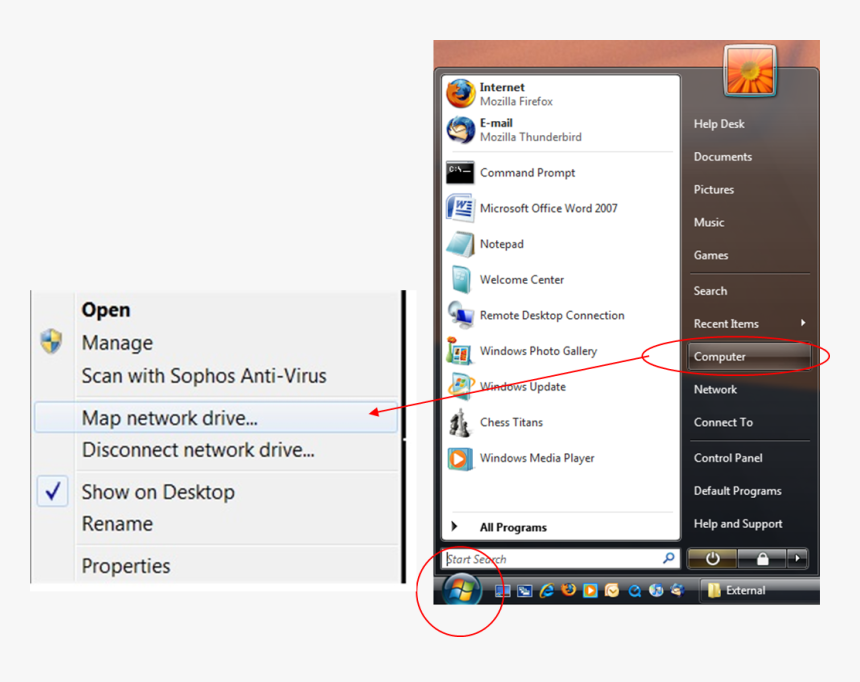860x682 pixels.
Task: Open the Music folder link
Action: (x=709, y=223)
